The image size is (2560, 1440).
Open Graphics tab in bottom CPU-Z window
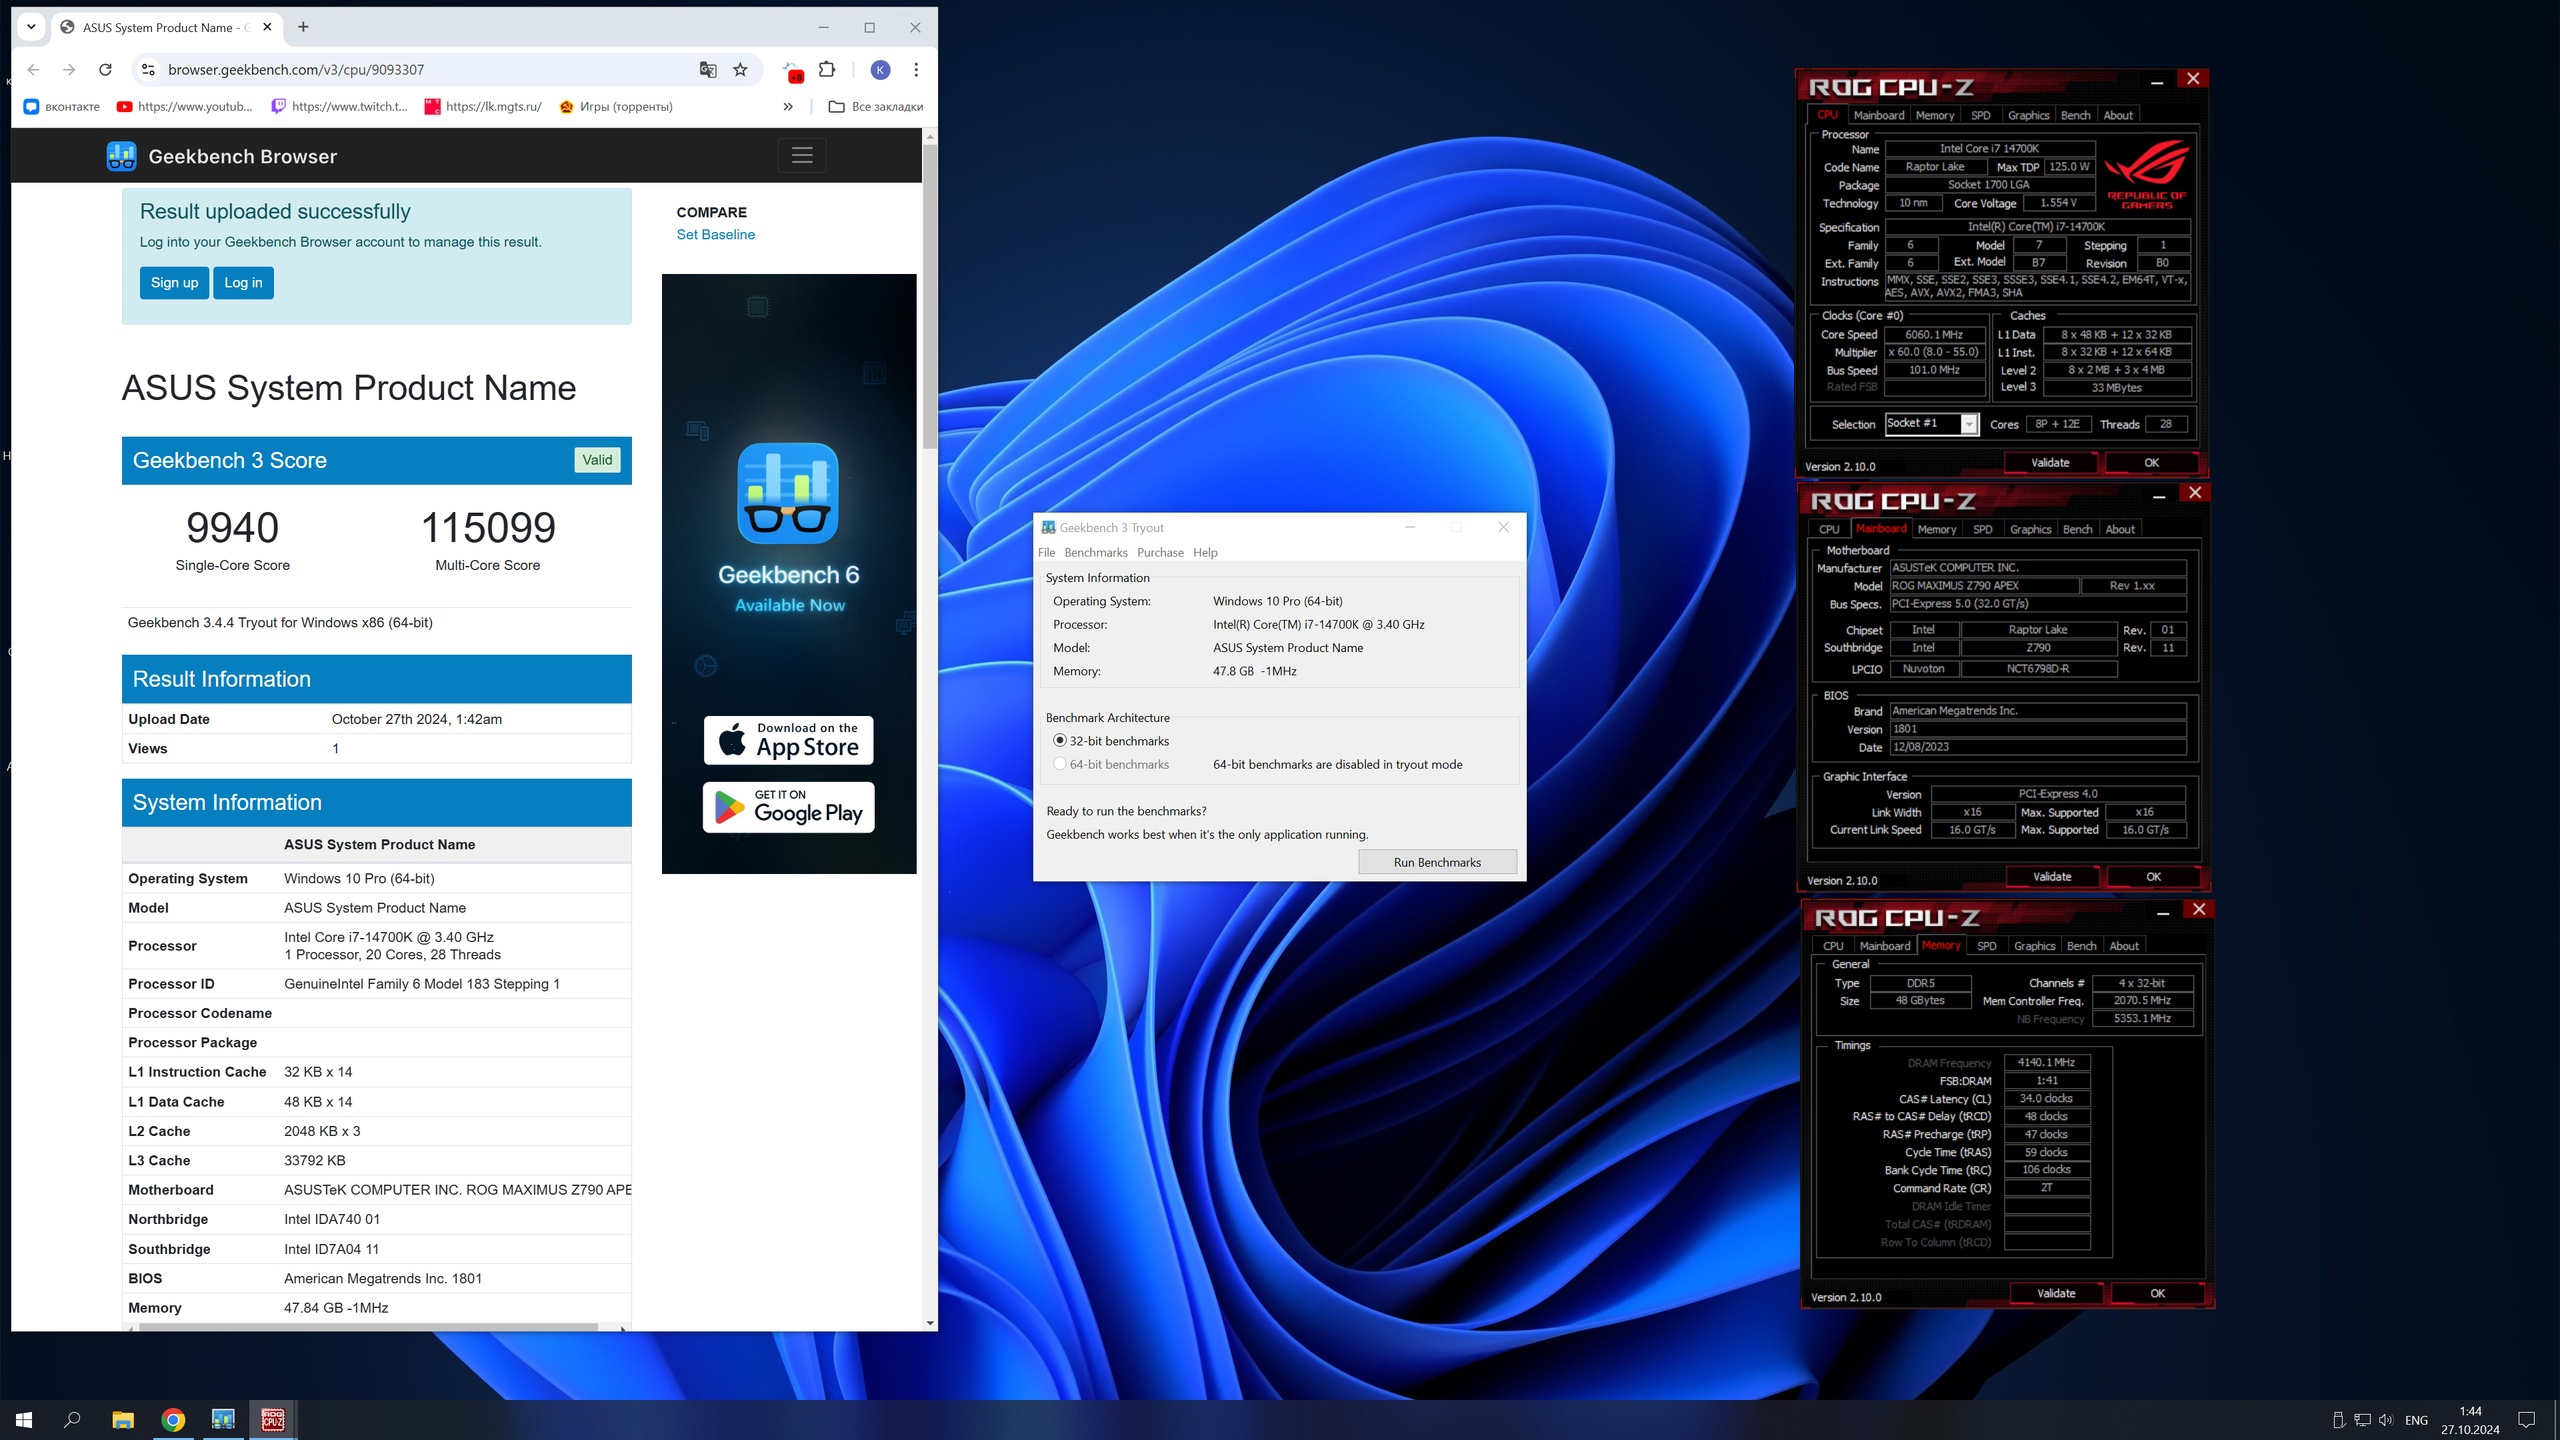coord(2034,946)
